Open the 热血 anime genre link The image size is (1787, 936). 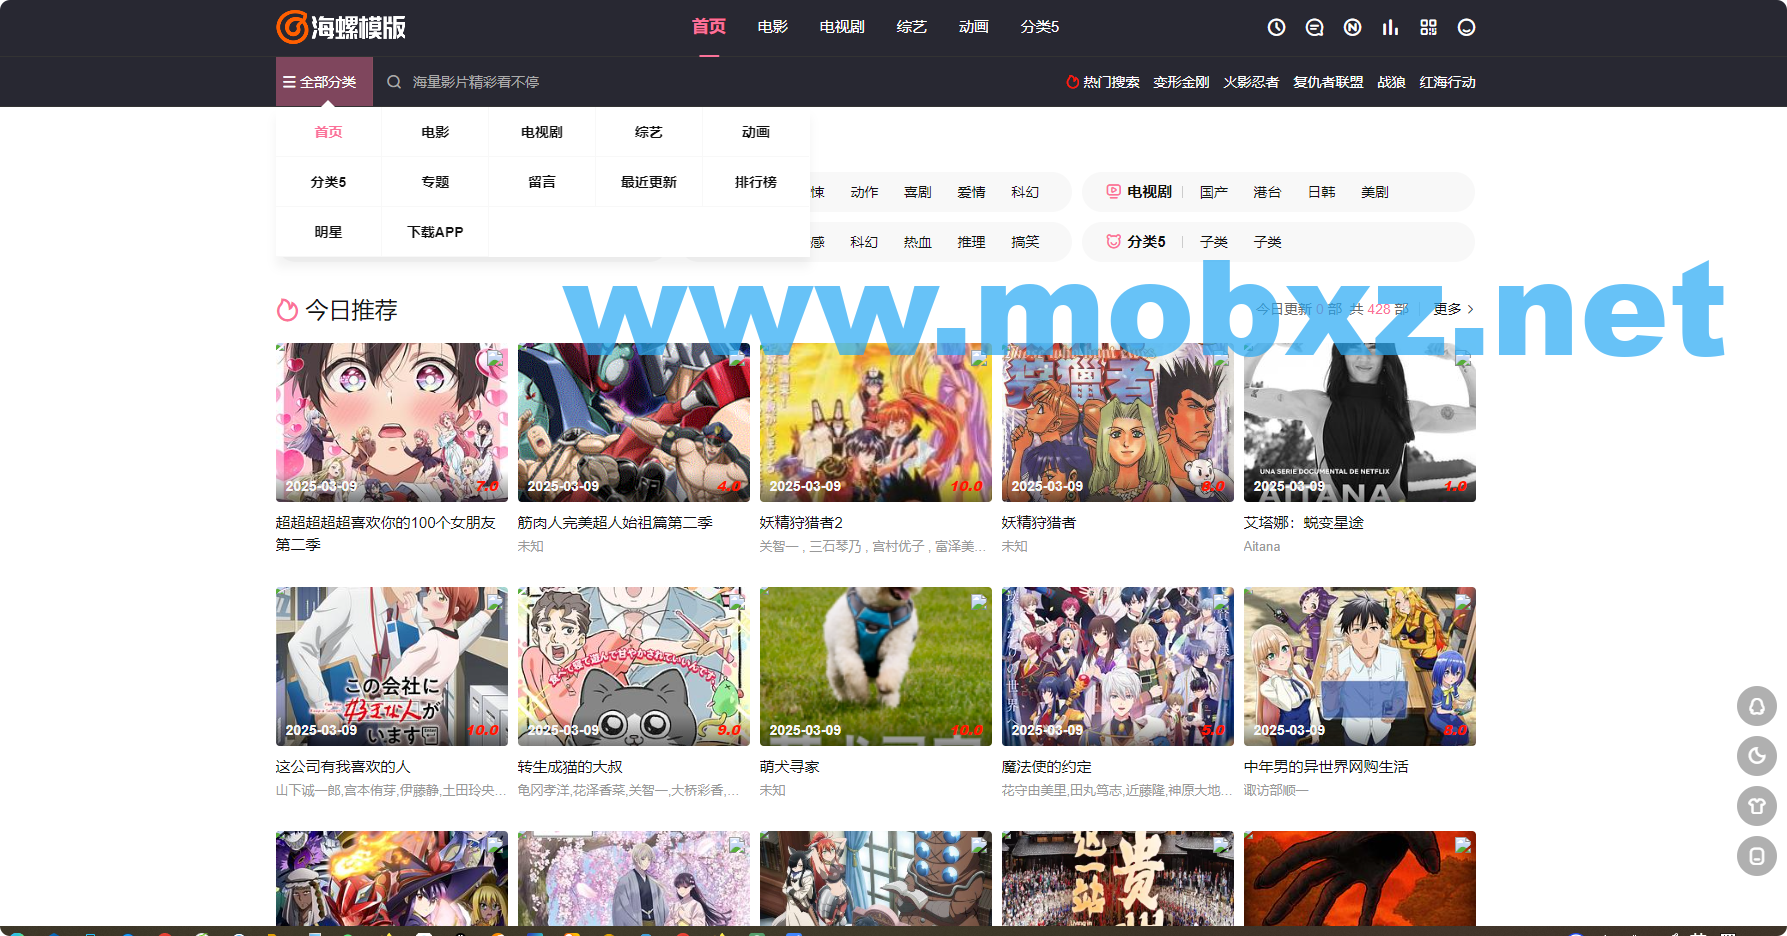click(917, 242)
